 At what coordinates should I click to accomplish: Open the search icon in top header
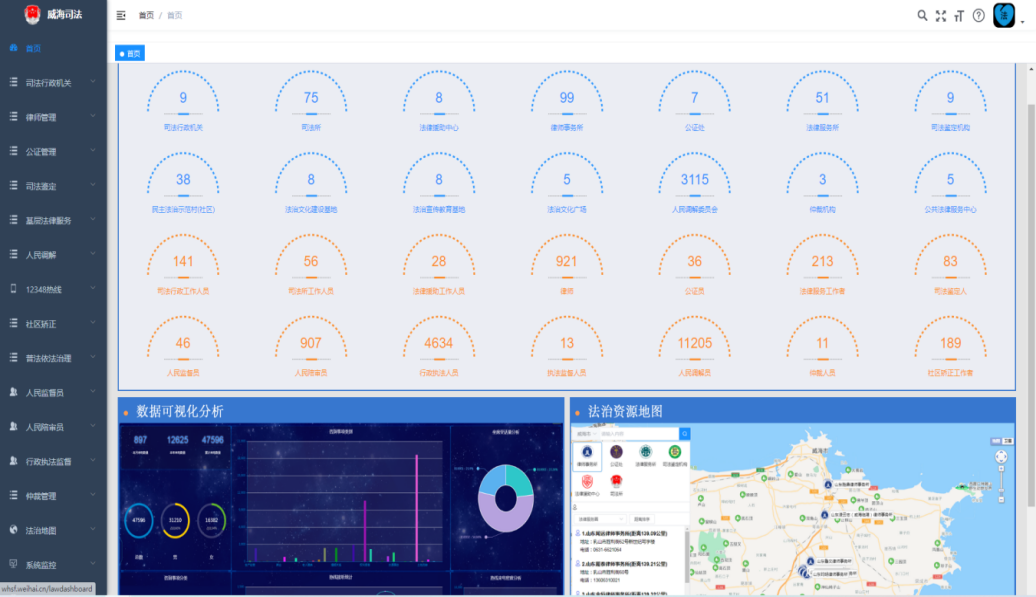coord(922,15)
